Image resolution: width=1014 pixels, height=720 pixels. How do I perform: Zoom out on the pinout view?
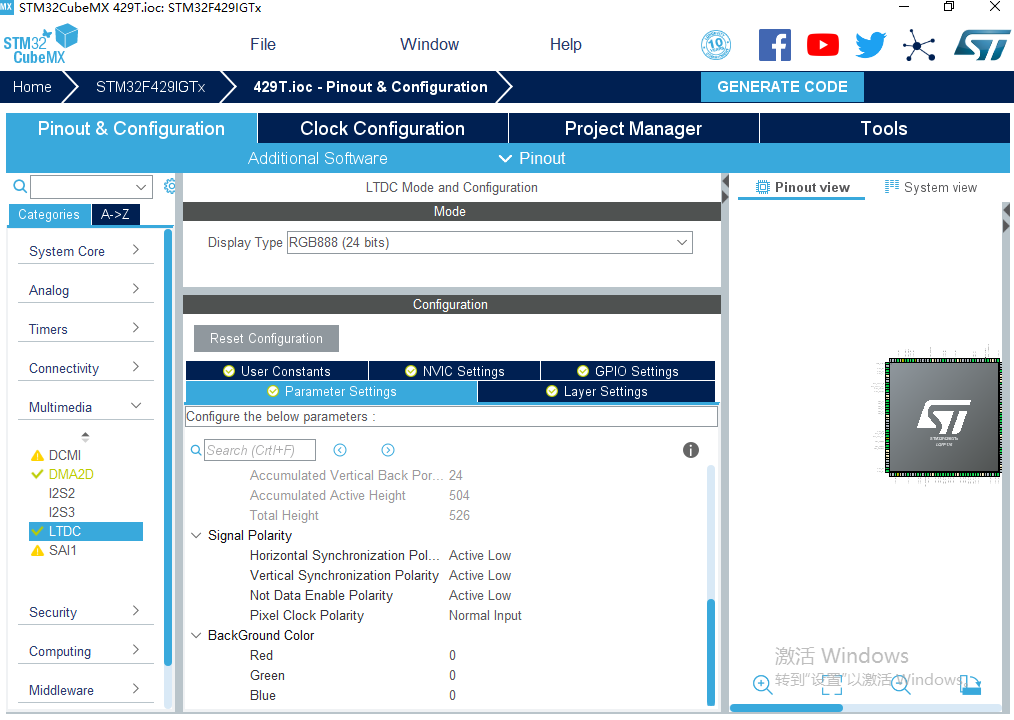(x=900, y=684)
